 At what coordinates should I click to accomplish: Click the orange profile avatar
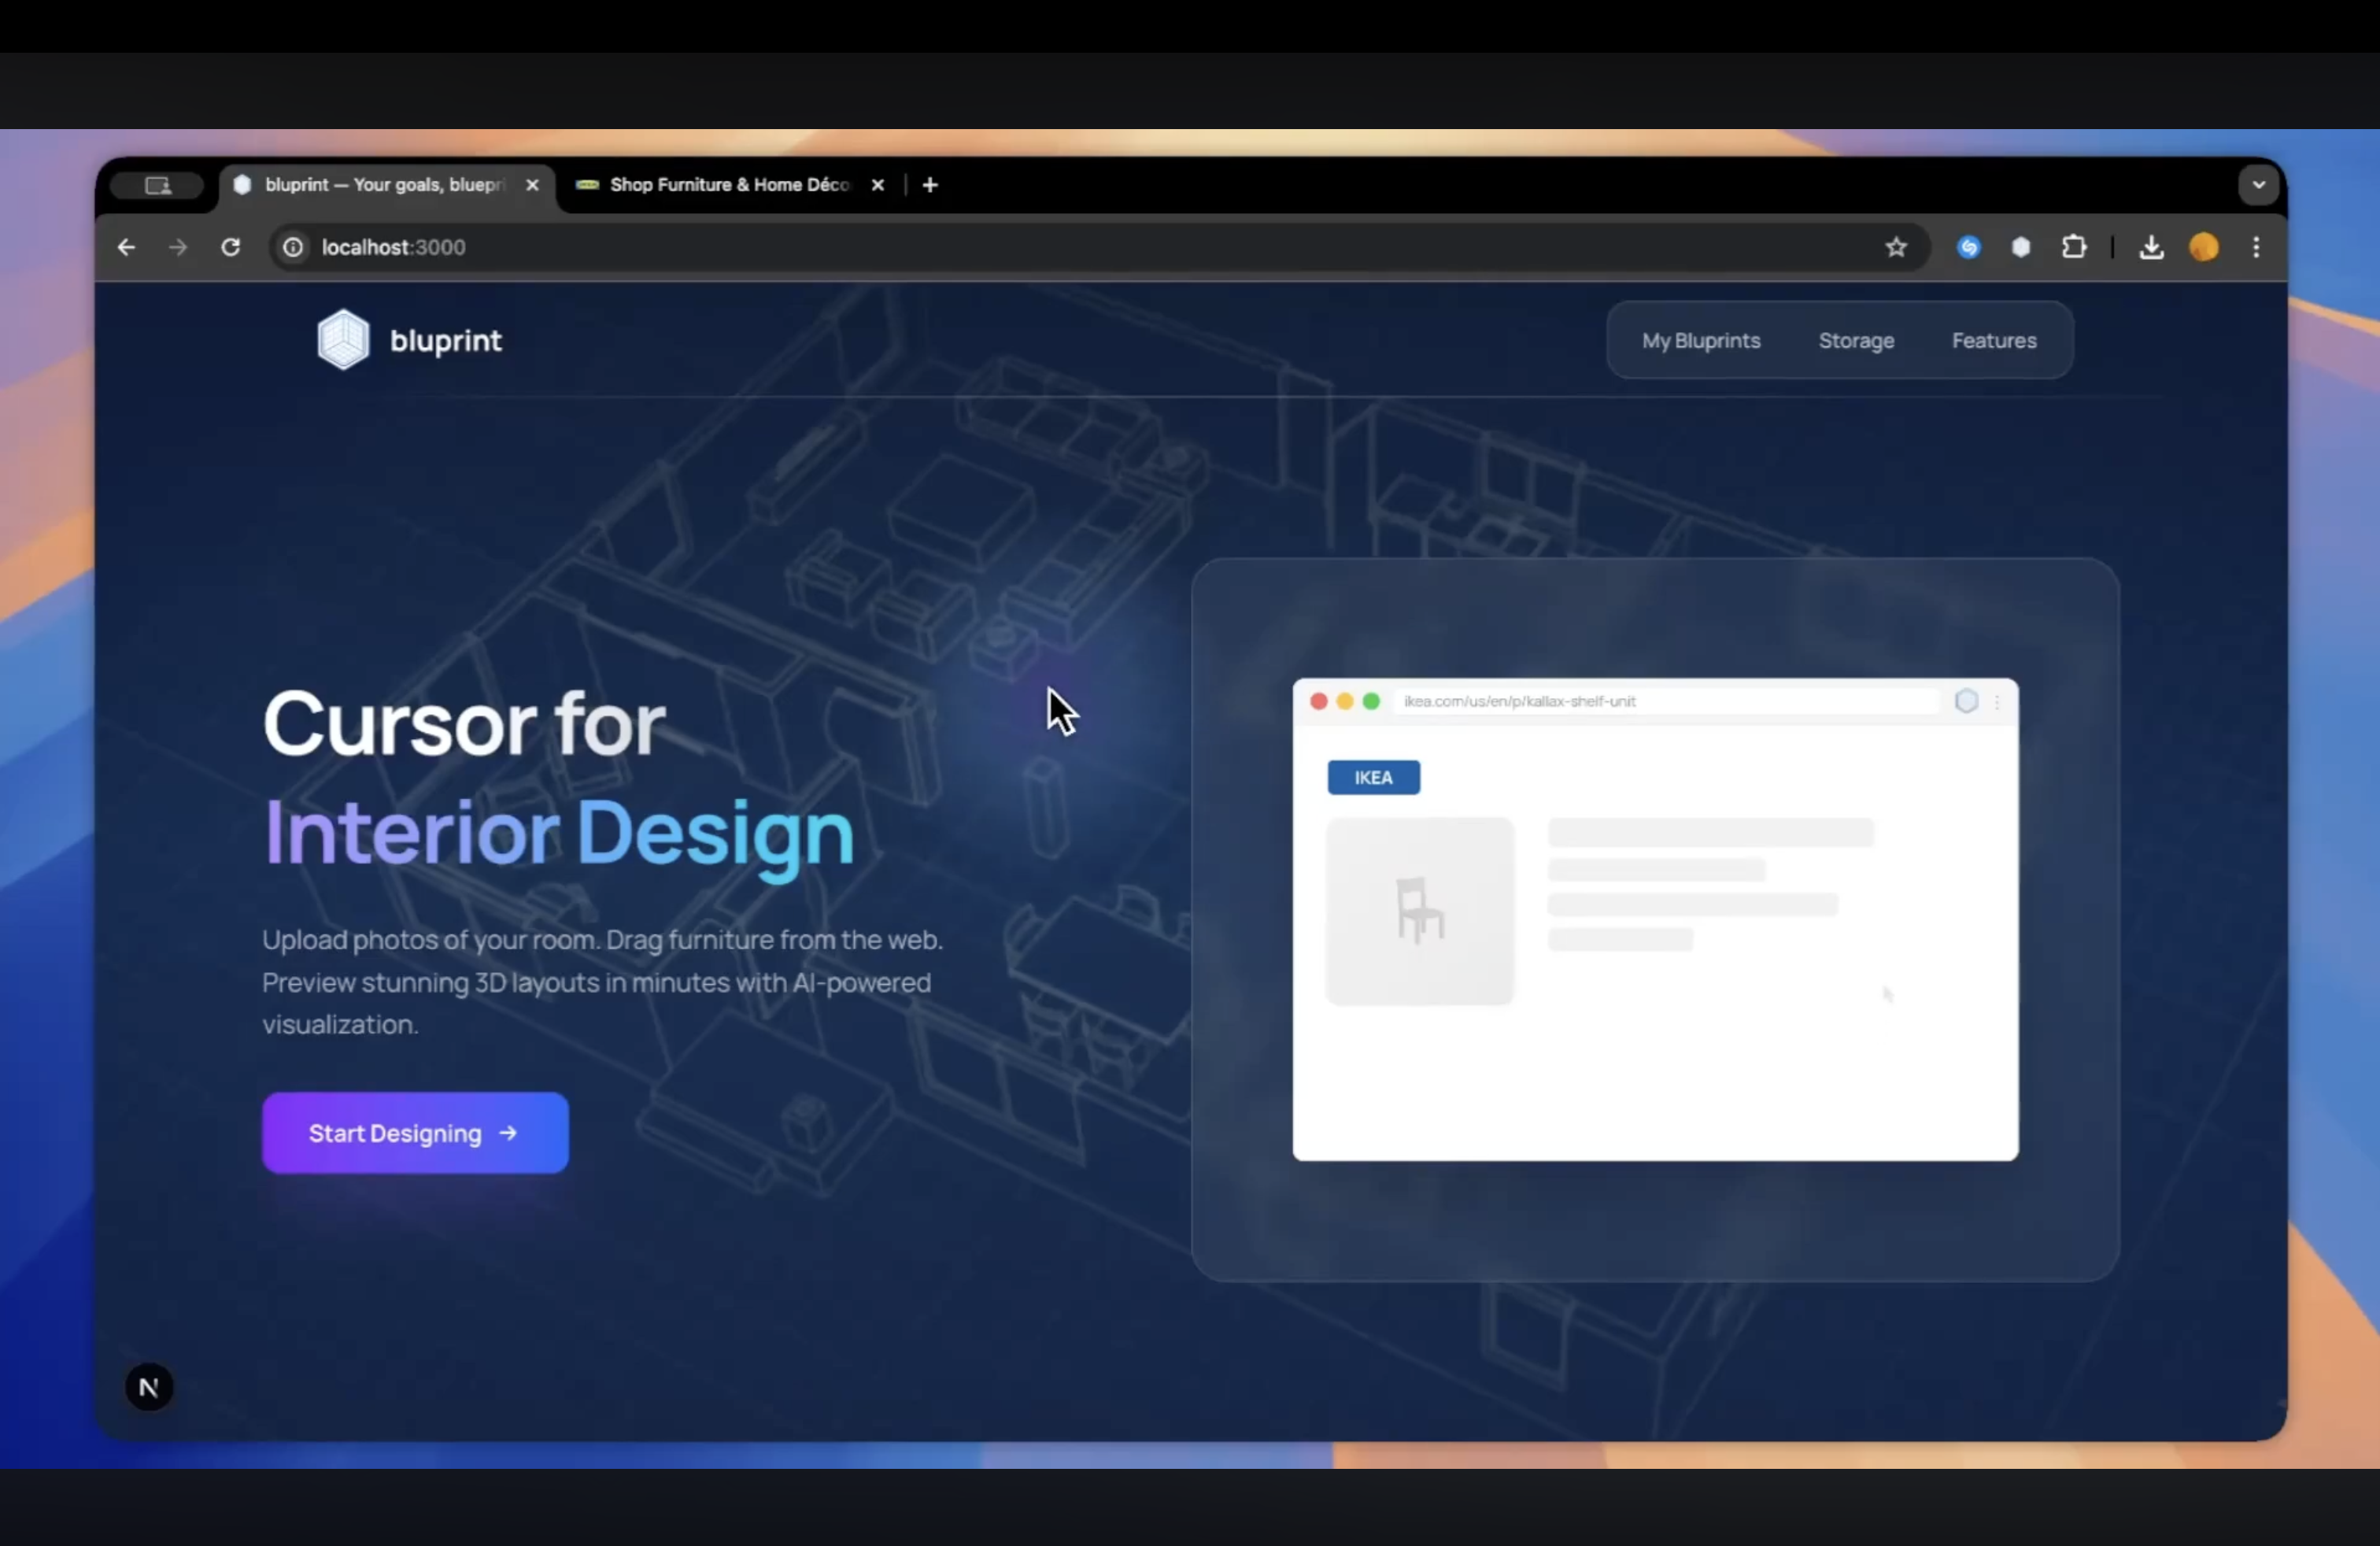pos(2204,247)
